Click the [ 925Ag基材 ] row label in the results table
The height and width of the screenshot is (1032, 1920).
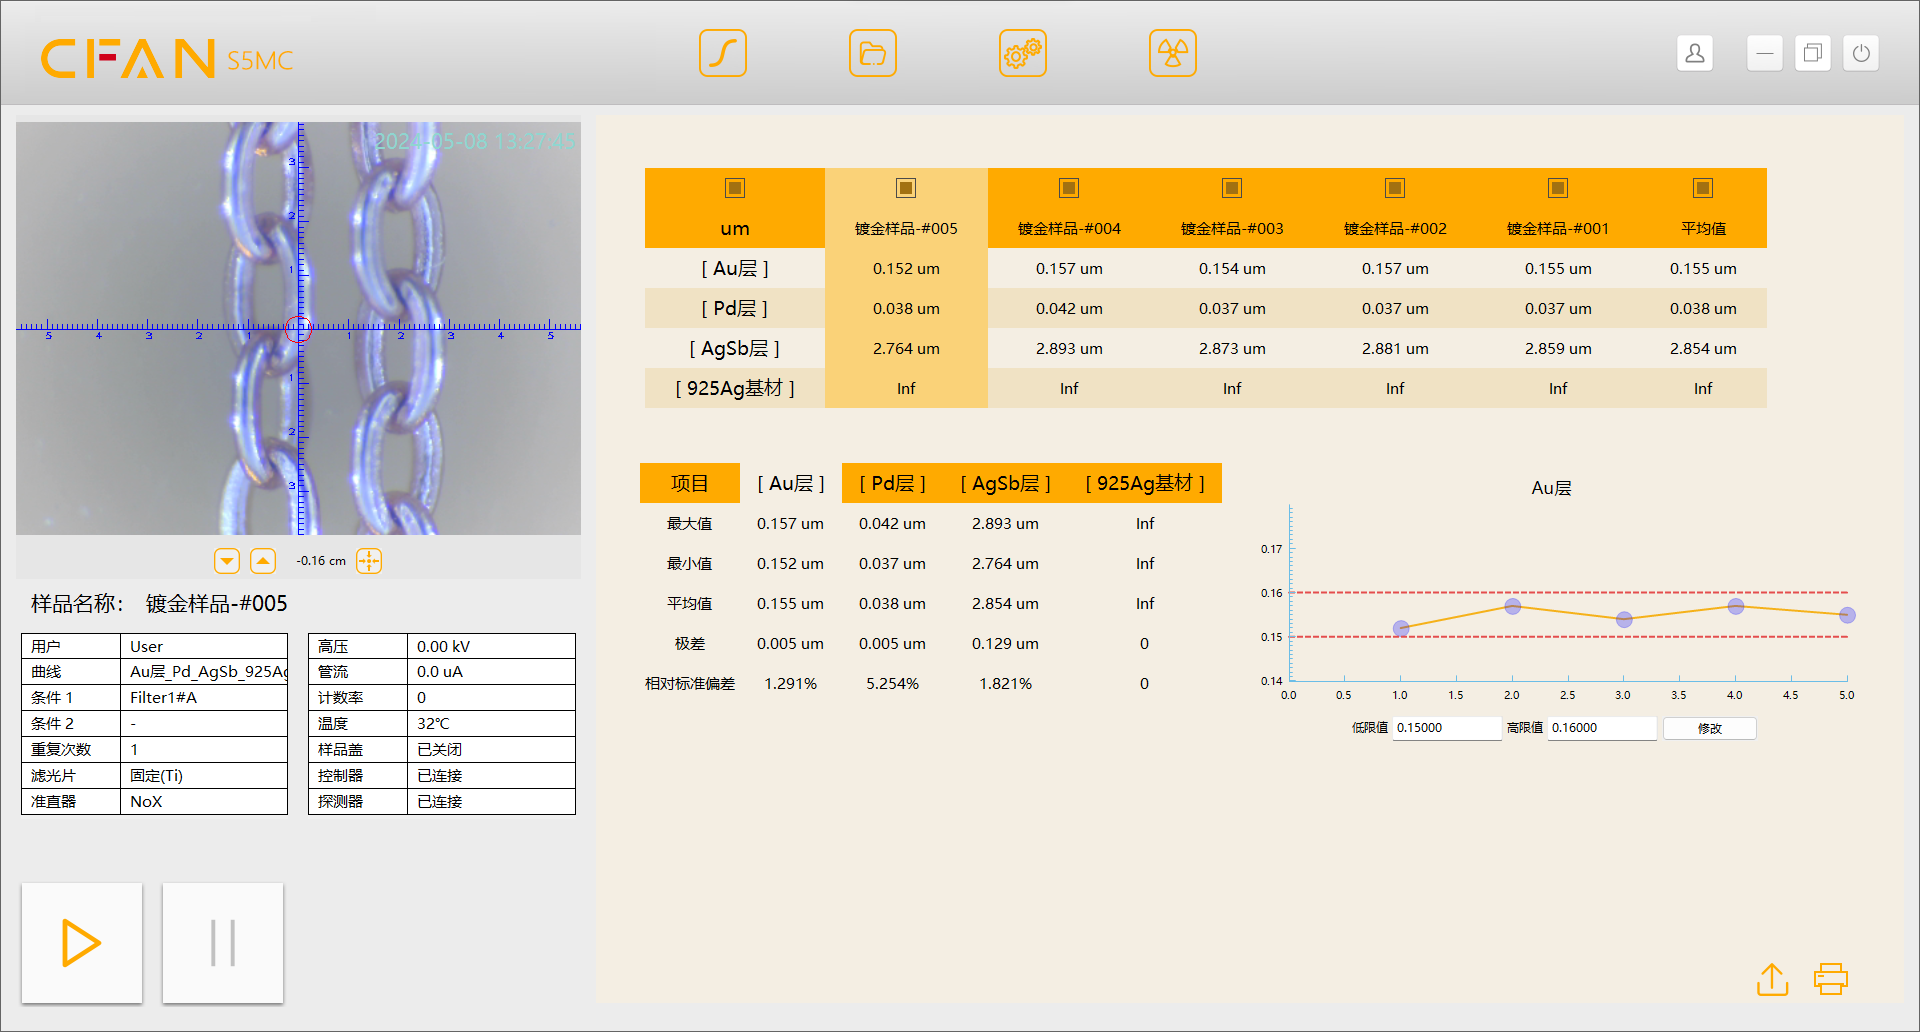click(x=735, y=388)
